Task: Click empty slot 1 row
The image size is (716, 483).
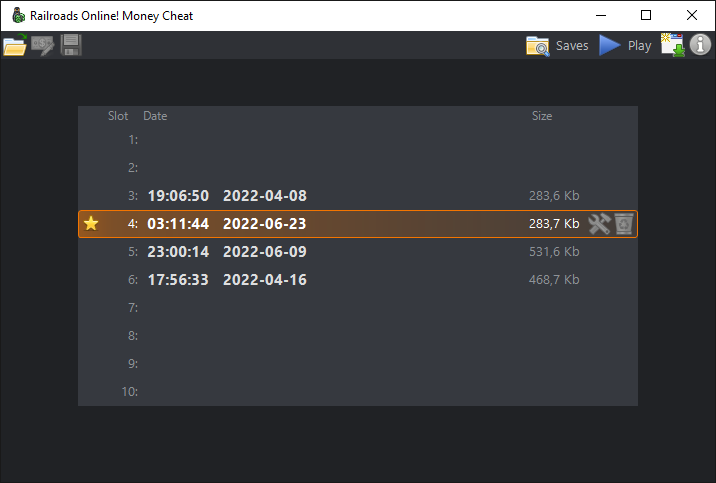Action: (x=358, y=140)
